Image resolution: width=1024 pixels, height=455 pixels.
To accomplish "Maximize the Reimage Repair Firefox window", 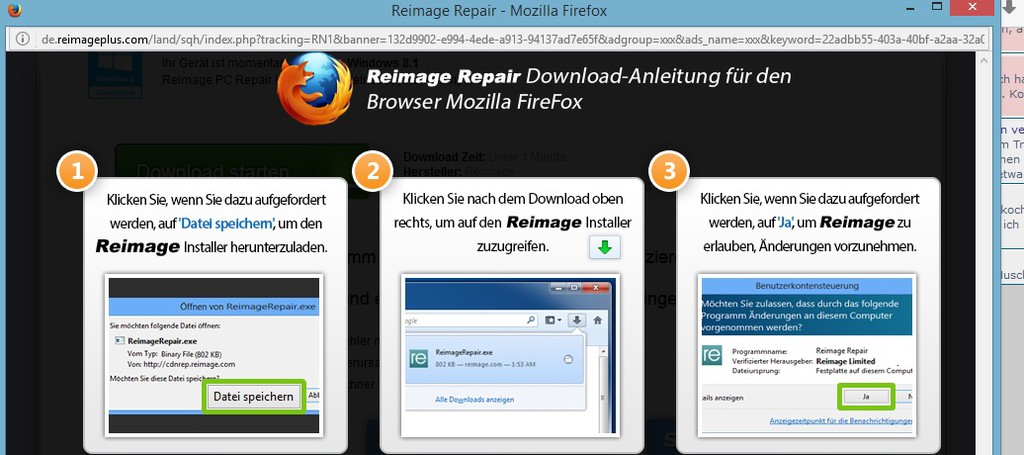I will coord(937,7).
